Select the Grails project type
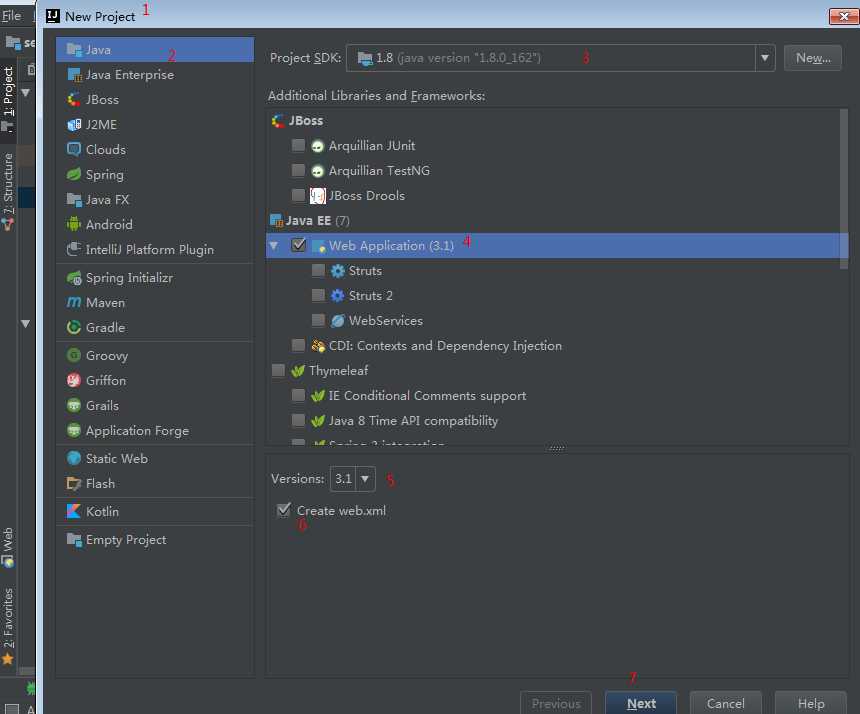 pos(155,406)
